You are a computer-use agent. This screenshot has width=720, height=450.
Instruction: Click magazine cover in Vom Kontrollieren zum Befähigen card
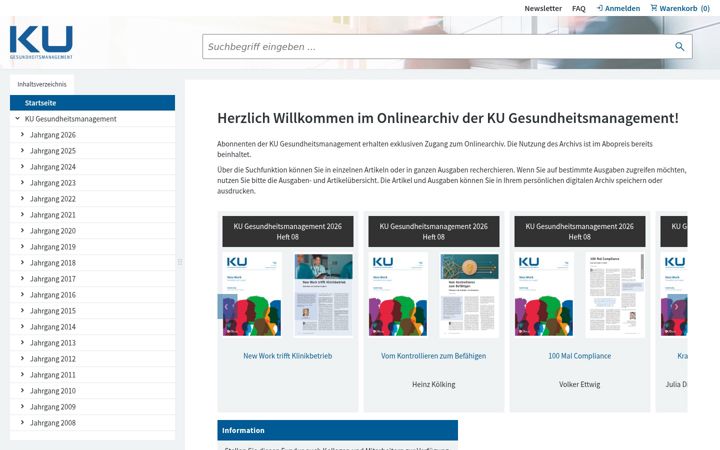(398, 295)
